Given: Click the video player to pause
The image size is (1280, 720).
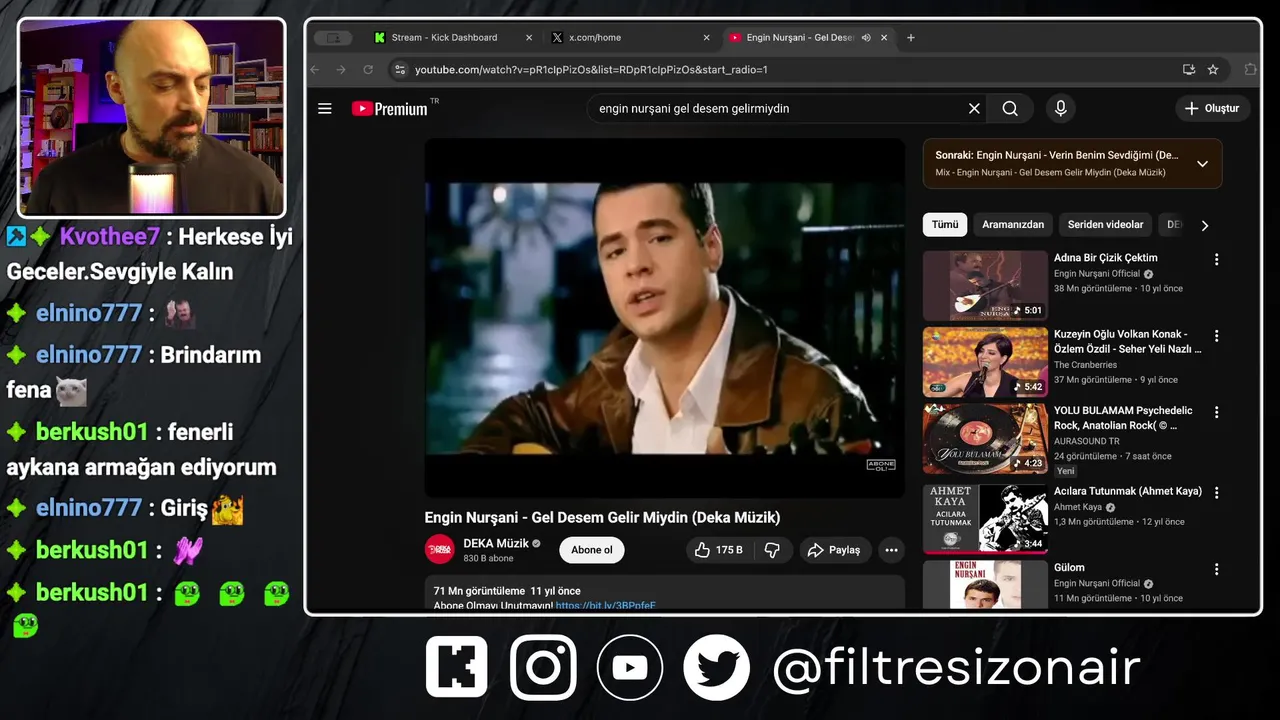Looking at the screenshot, I should coord(664,318).
